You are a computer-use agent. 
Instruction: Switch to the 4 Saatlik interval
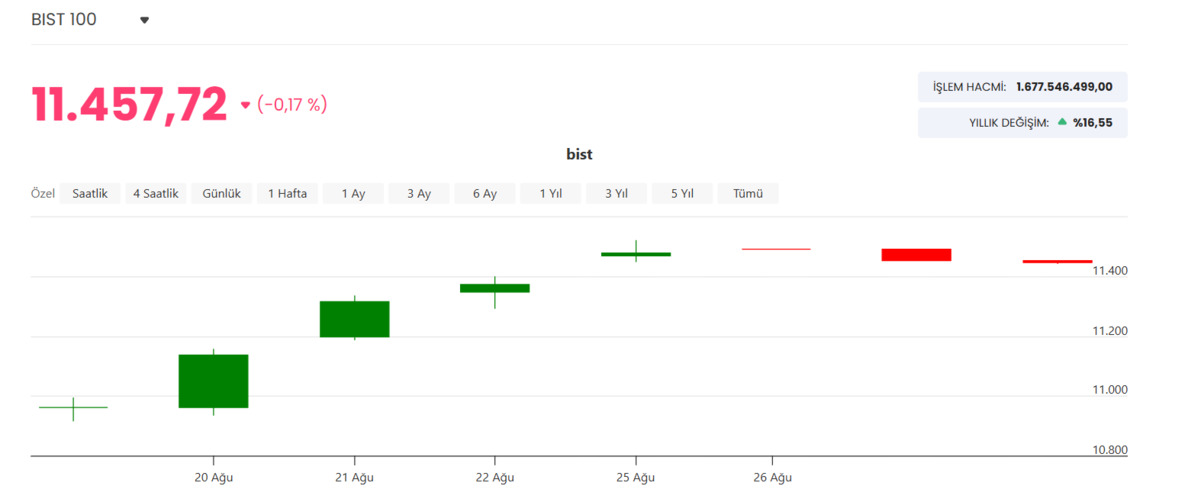(x=156, y=194)
